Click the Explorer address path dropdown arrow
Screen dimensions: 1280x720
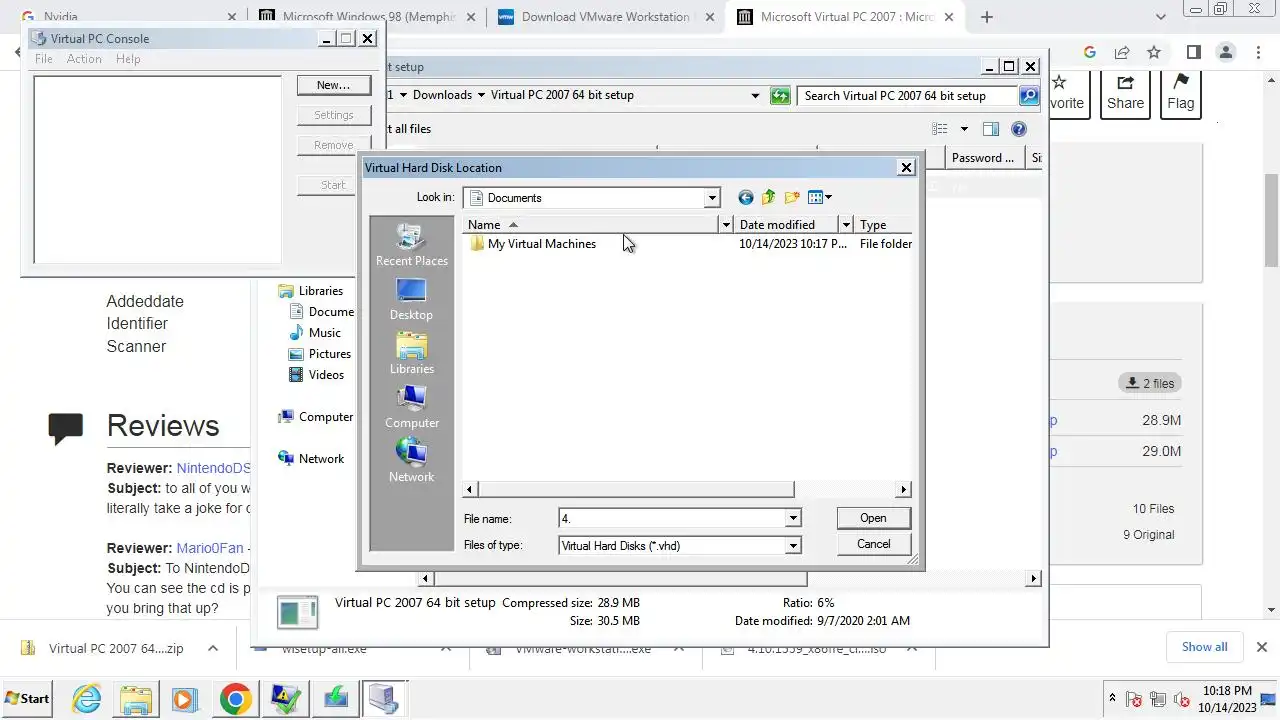755,96
